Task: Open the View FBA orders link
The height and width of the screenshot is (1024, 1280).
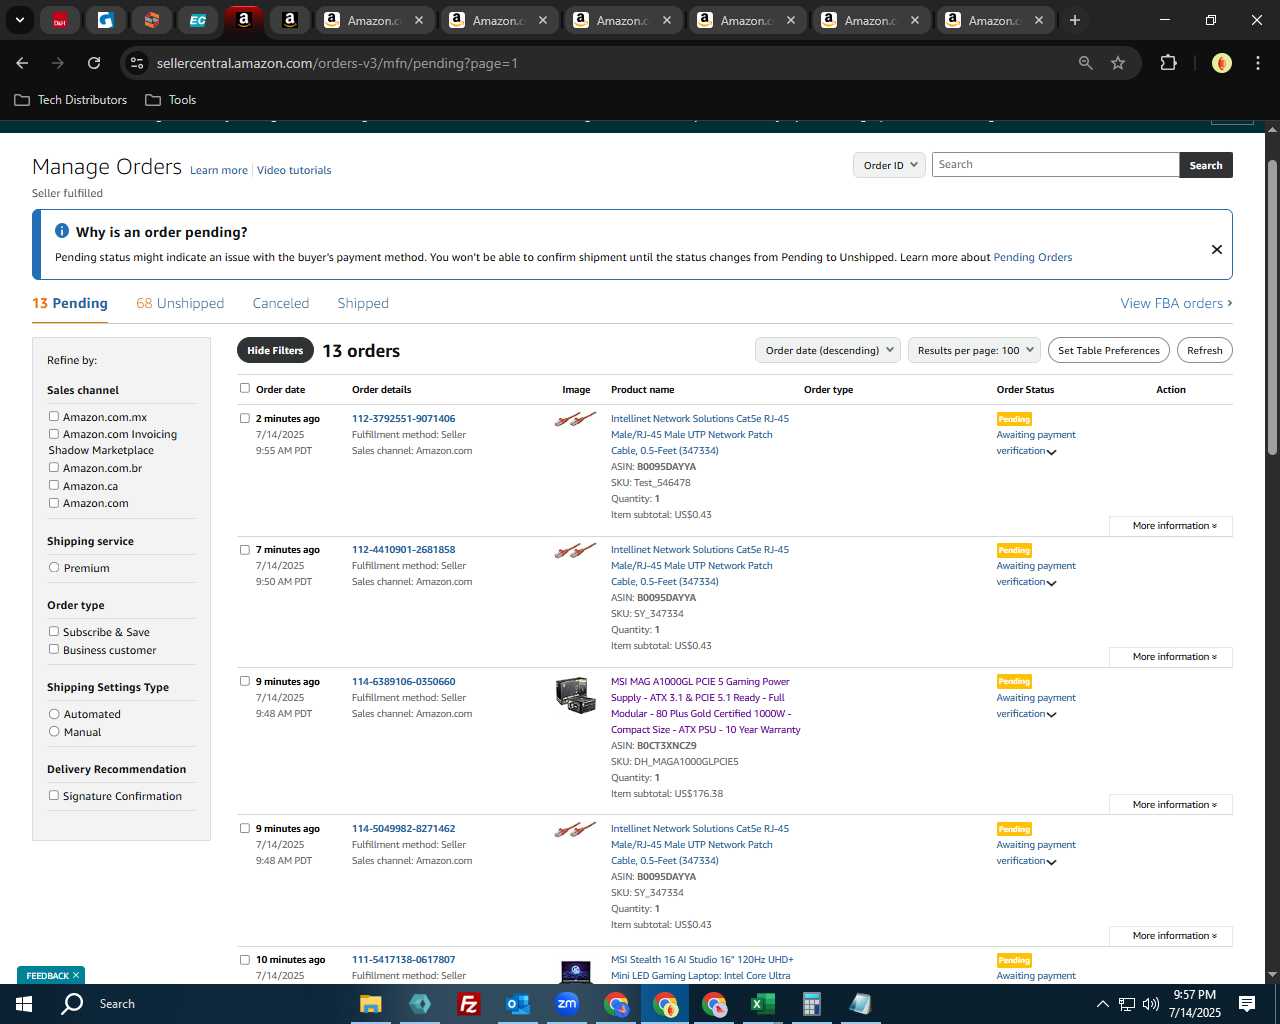Action: 1176,303
